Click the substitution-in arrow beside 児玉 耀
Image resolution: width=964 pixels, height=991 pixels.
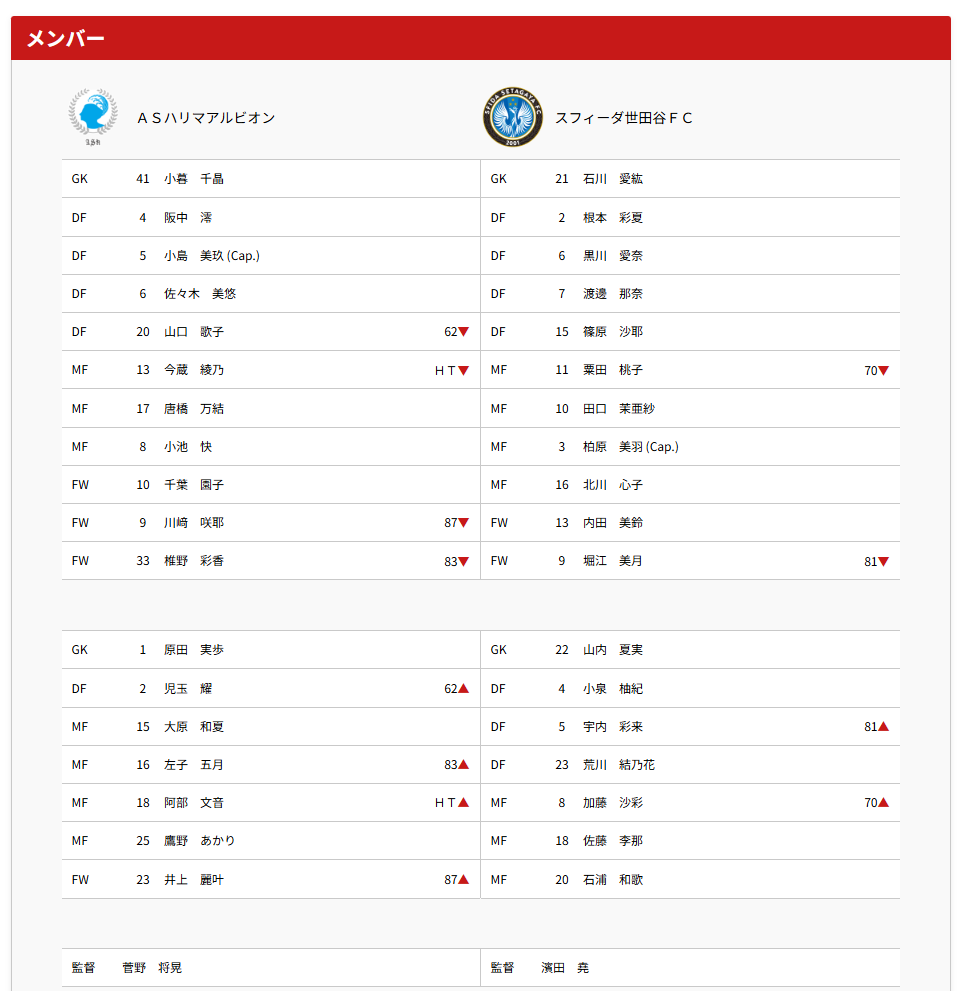coord(463,689)
